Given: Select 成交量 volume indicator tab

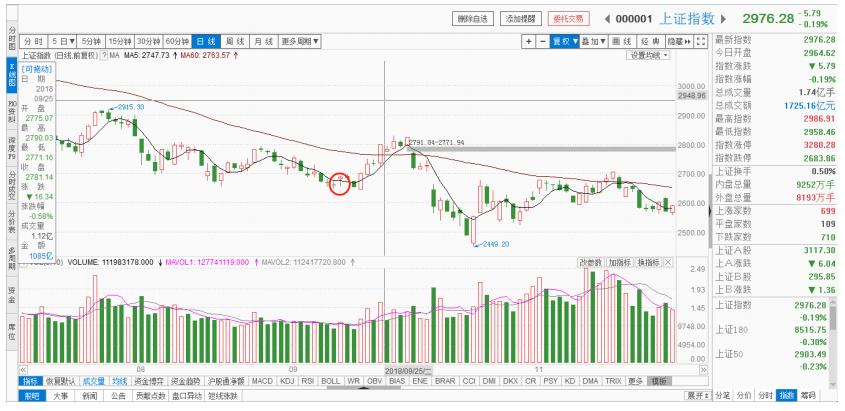Looking at the screenshot, I should (94, 381).
